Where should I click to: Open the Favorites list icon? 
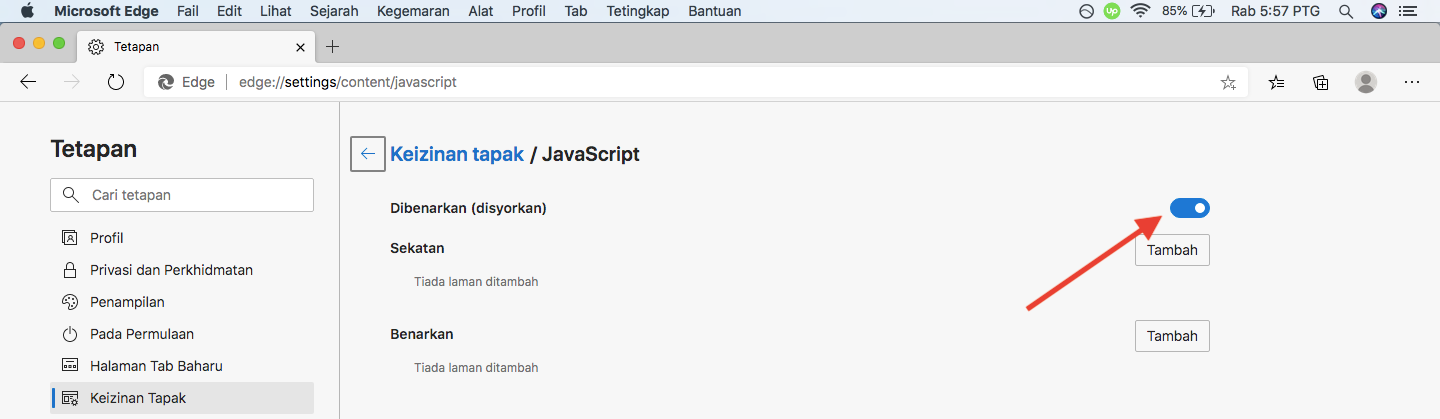coord(1277,83)
